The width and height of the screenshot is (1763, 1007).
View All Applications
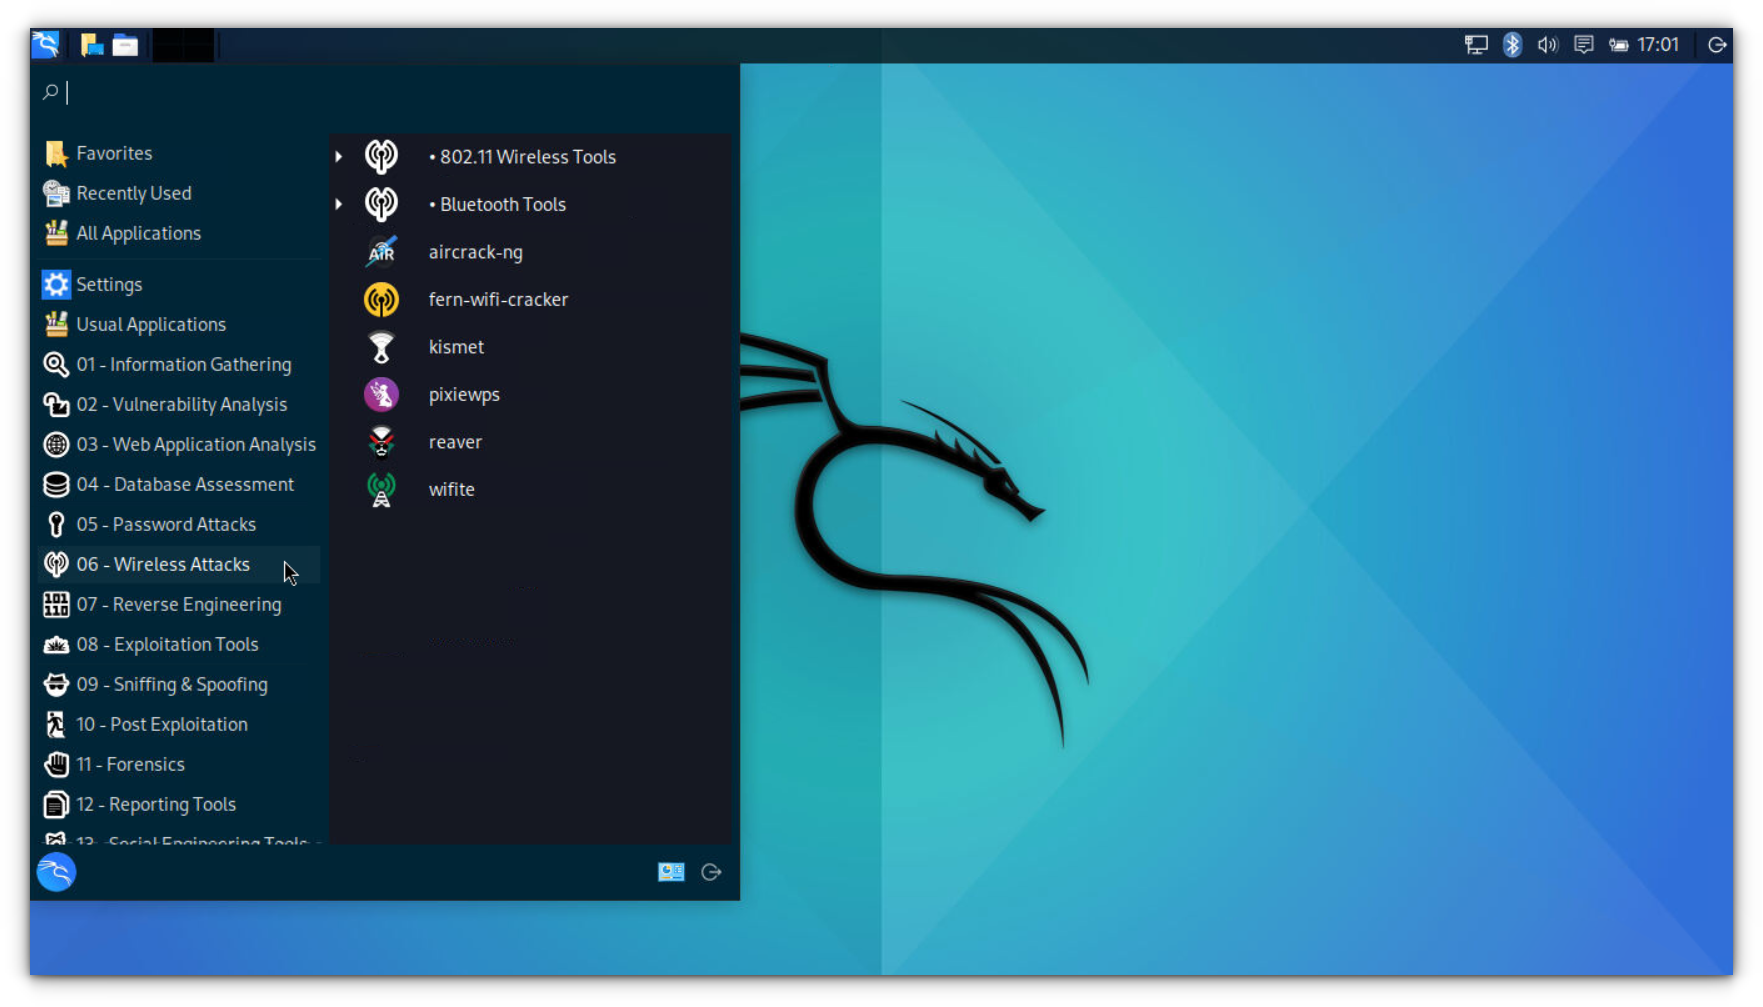[x=138, y=232]
